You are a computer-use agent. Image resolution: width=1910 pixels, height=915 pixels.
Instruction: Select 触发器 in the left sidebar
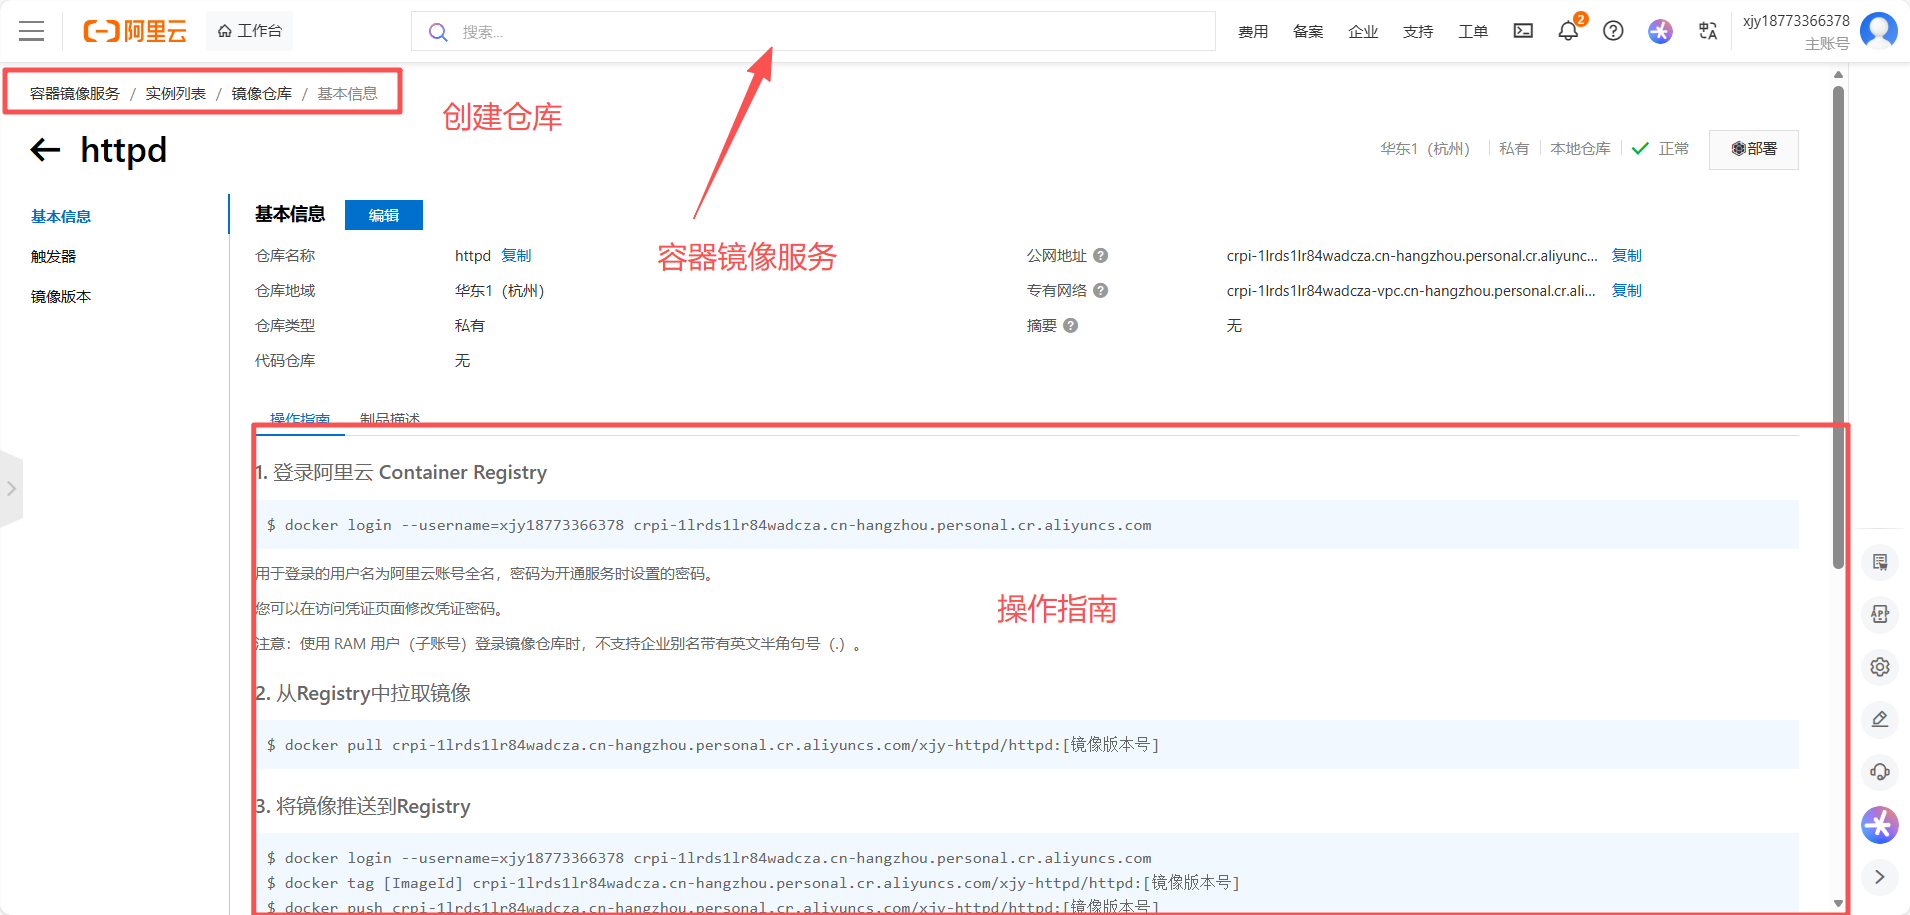pyautogui.click(x=53, y=256)
